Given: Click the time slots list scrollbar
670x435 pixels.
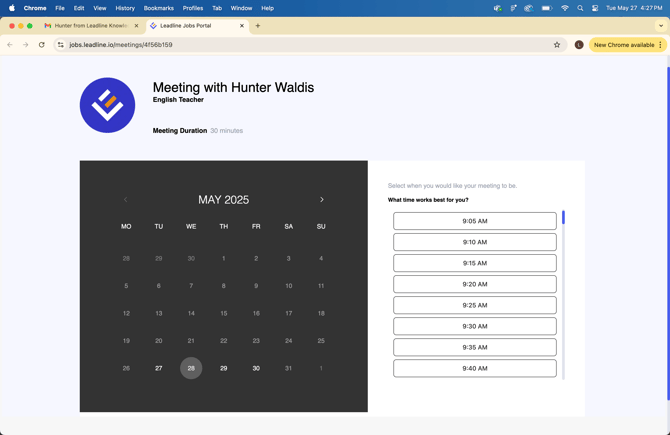Looking at the screenshot, I should pyautogui.click(x=563, y=218).
